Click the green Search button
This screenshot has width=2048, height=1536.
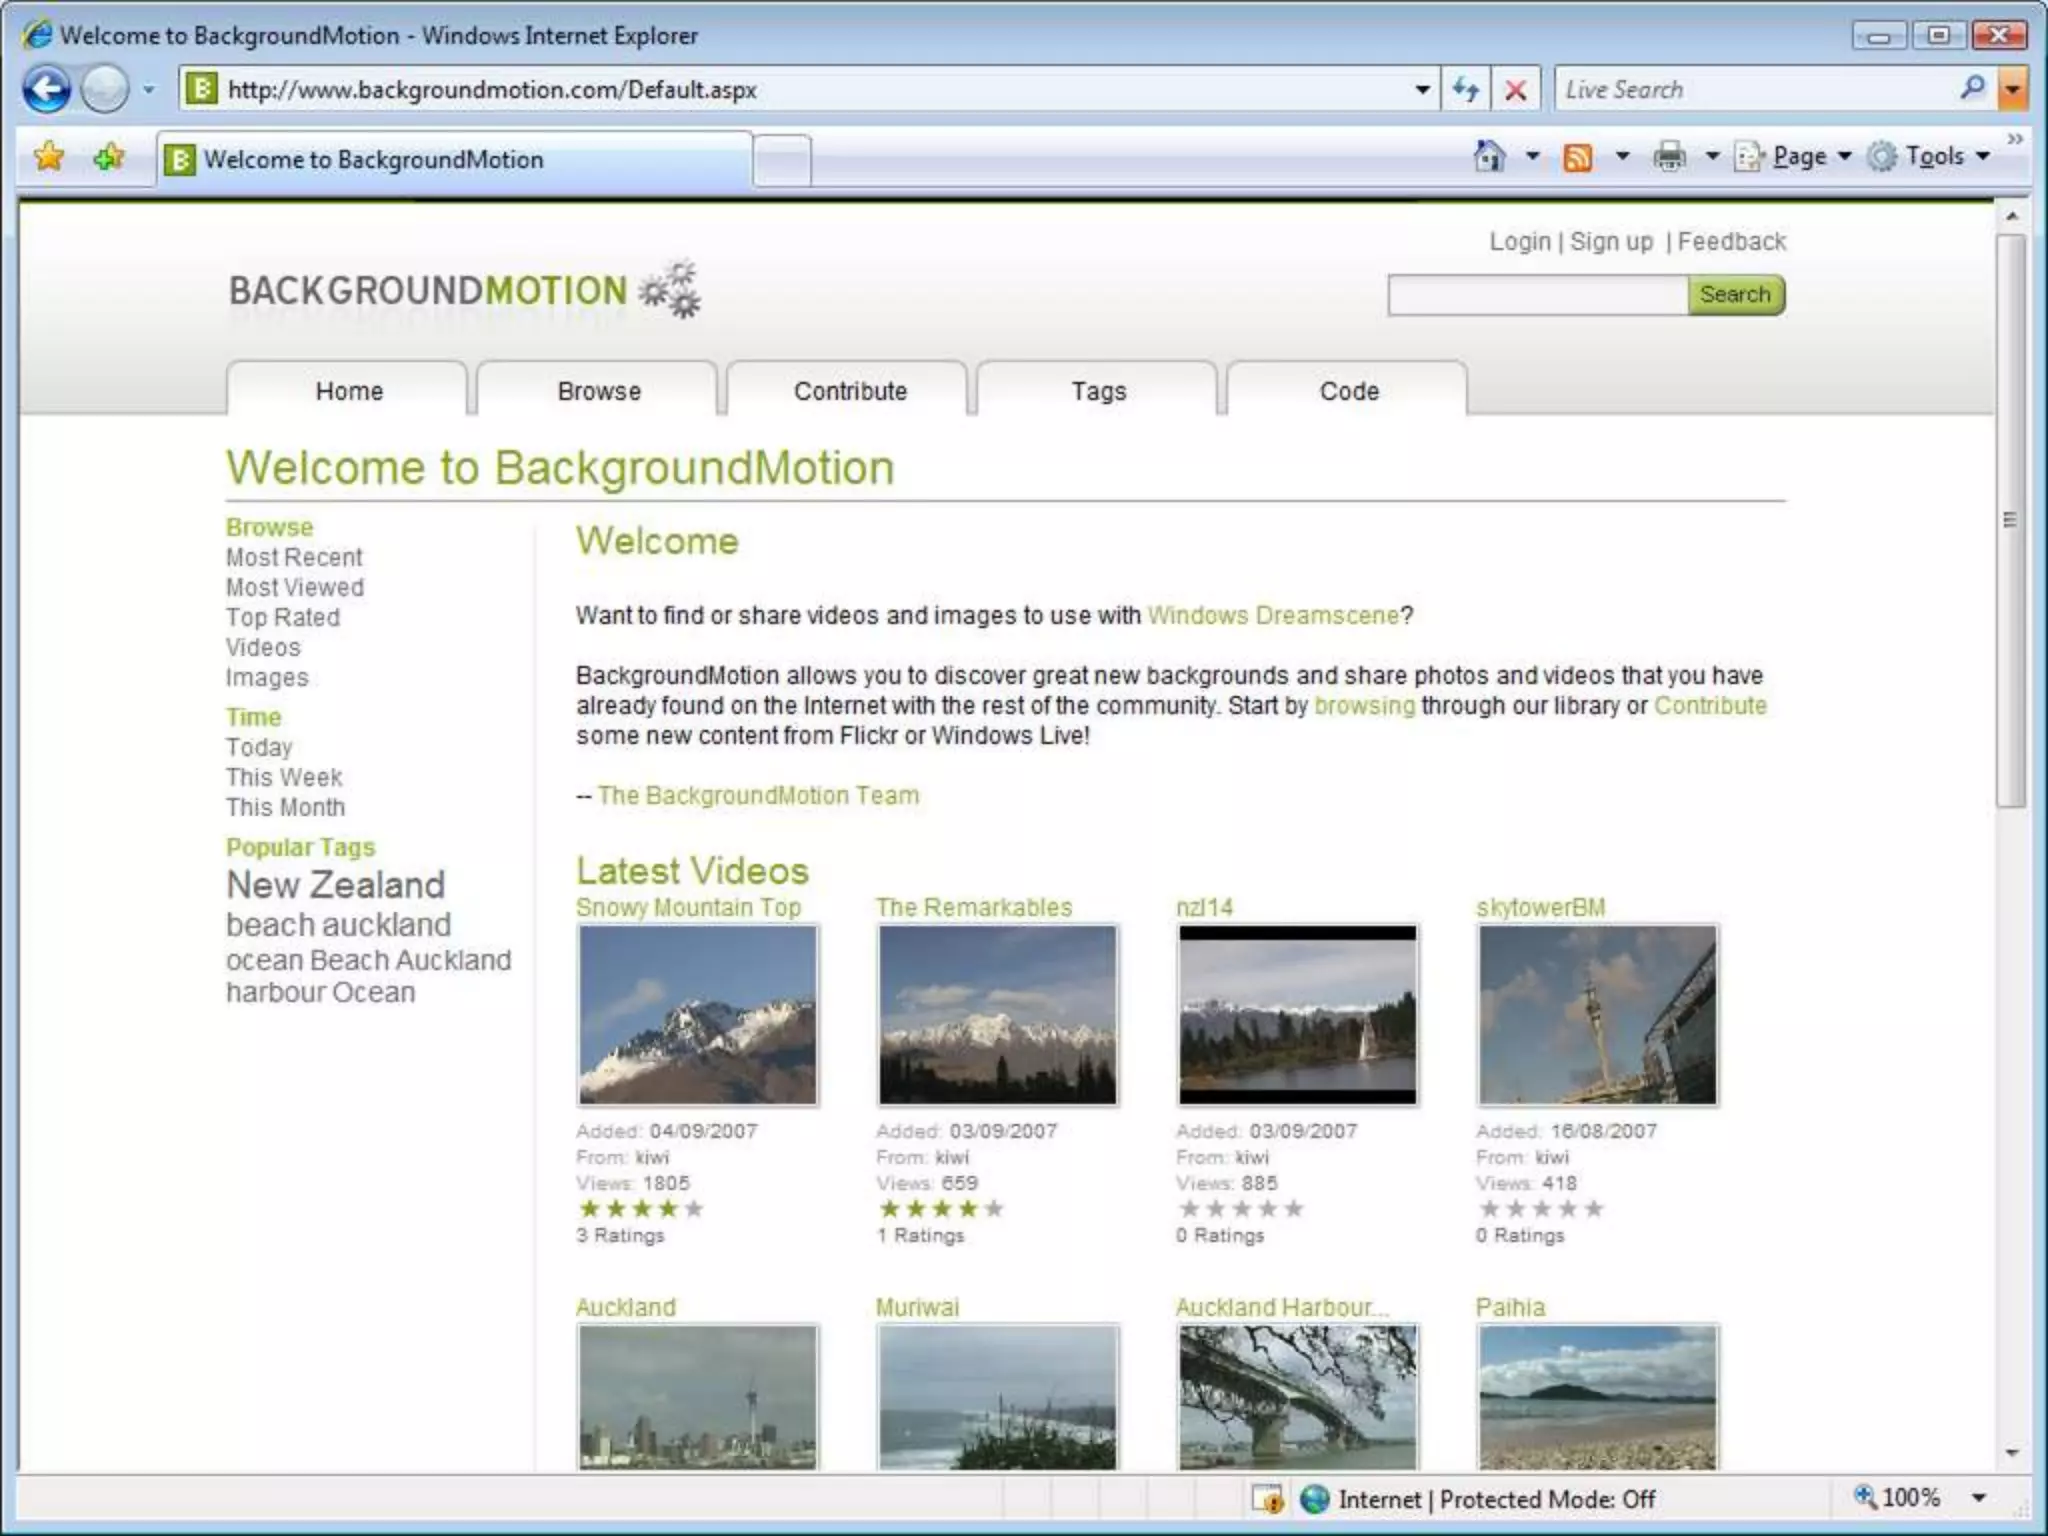(1735, 295)
